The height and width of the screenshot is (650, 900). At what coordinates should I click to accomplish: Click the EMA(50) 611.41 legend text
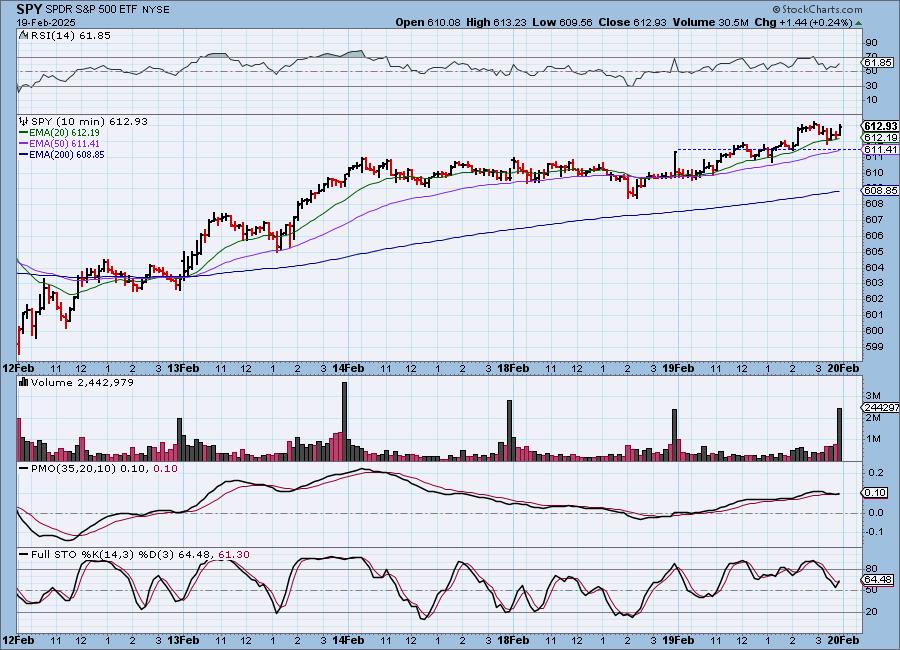coord(64,144)
